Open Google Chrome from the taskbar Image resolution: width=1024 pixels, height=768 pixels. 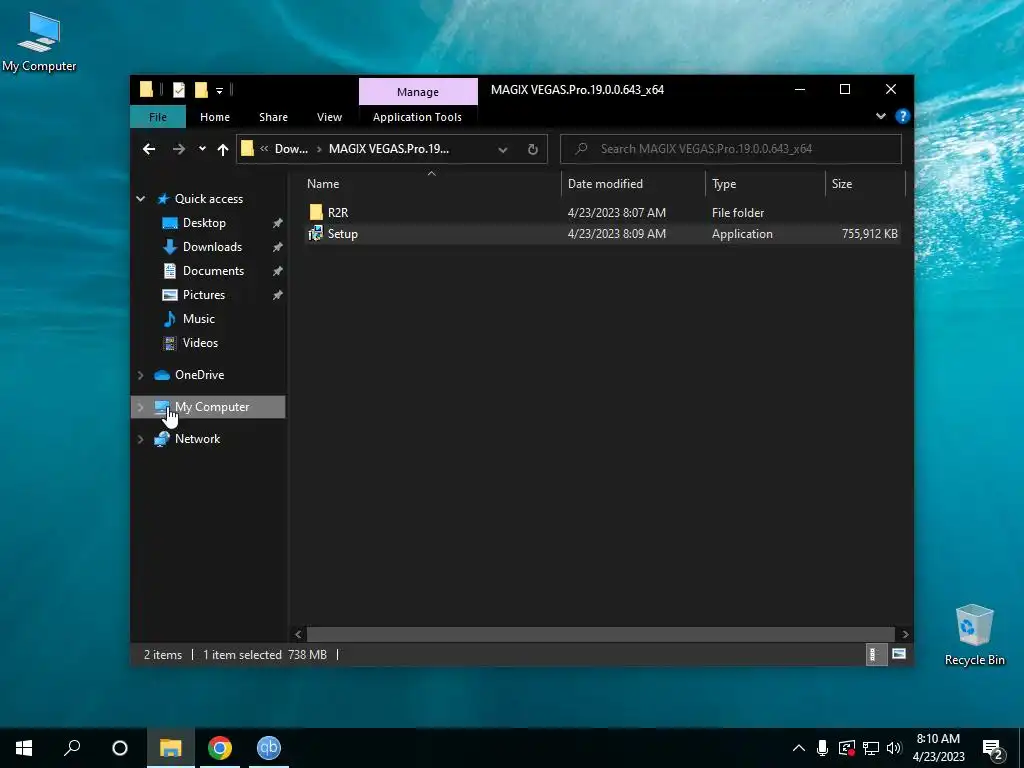pyautogui.click(x=220, y=748)
